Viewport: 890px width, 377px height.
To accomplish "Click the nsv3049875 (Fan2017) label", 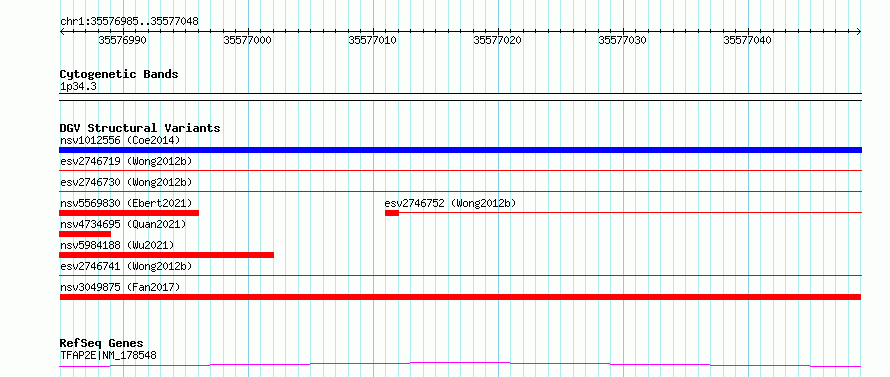I will click(x=120, y=287).
